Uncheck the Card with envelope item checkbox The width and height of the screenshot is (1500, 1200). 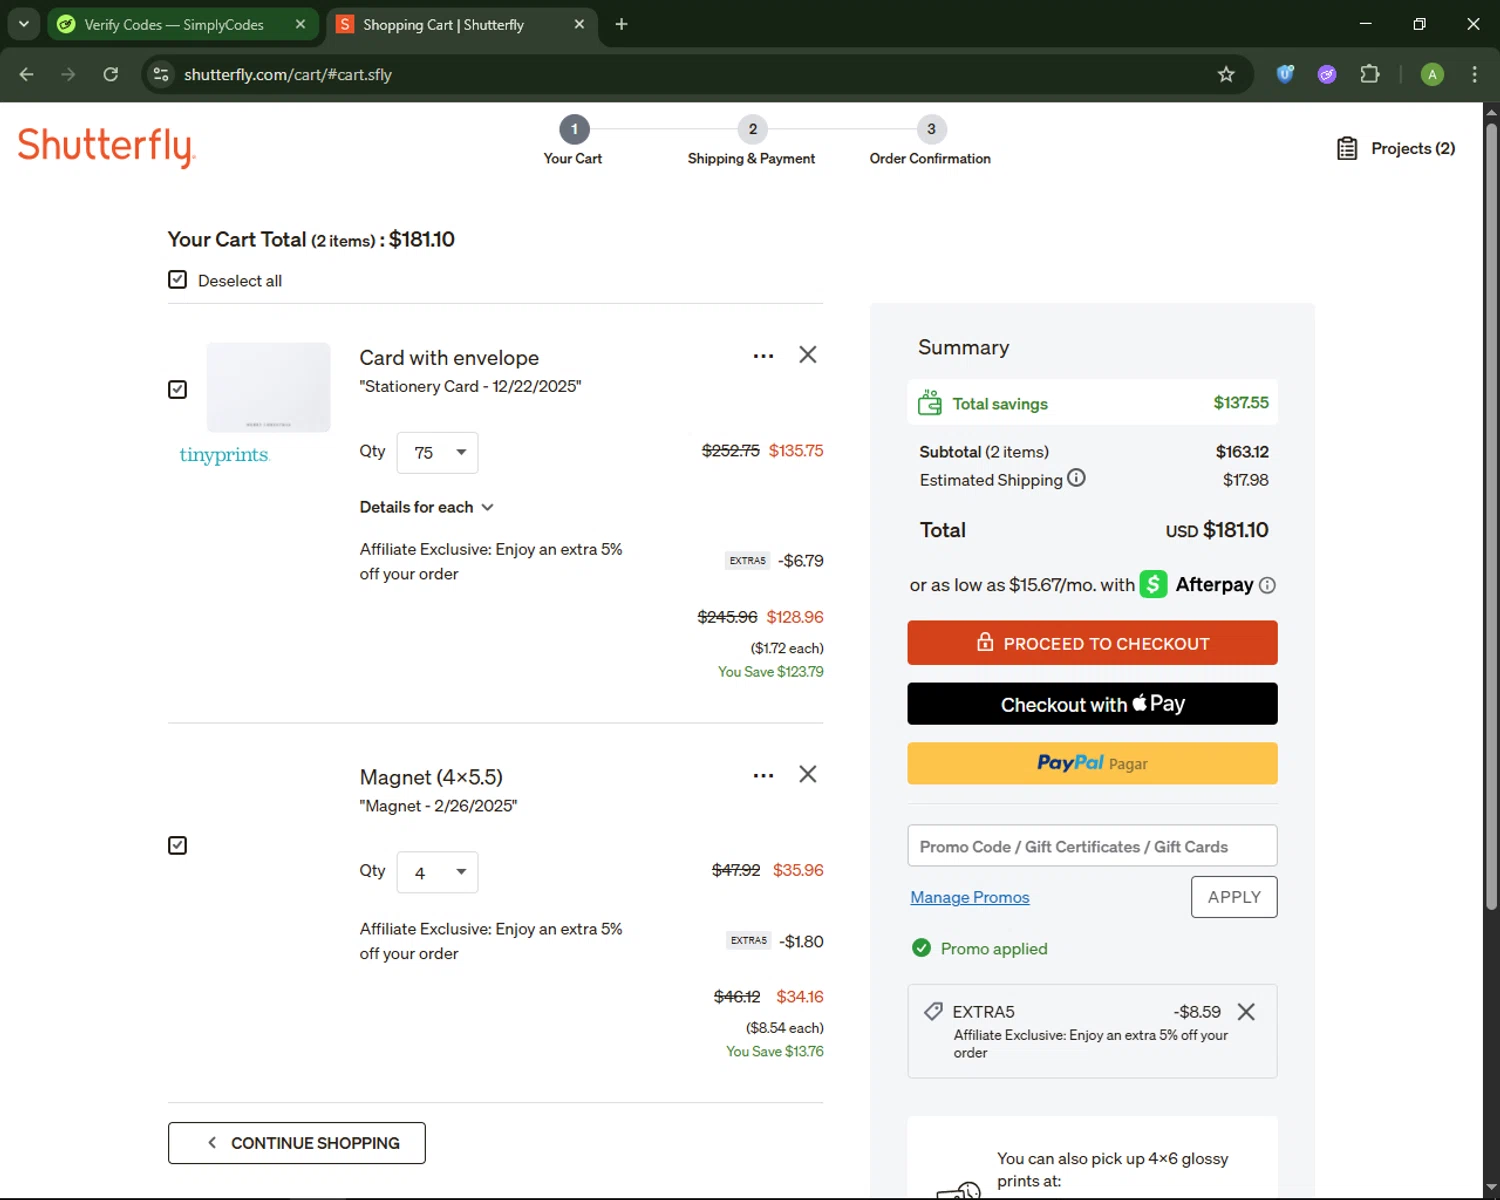[177, 389]
